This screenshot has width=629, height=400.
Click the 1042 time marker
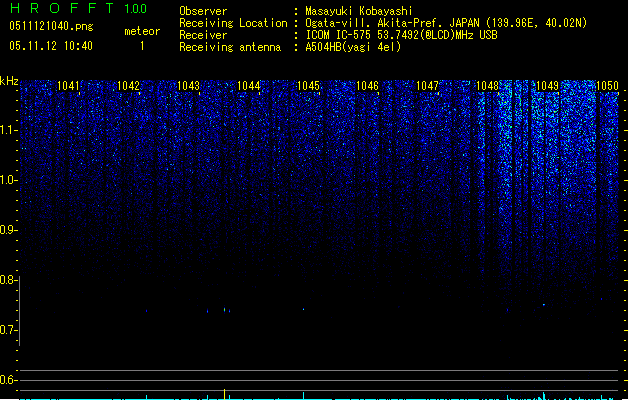click(x=128, y=86)
